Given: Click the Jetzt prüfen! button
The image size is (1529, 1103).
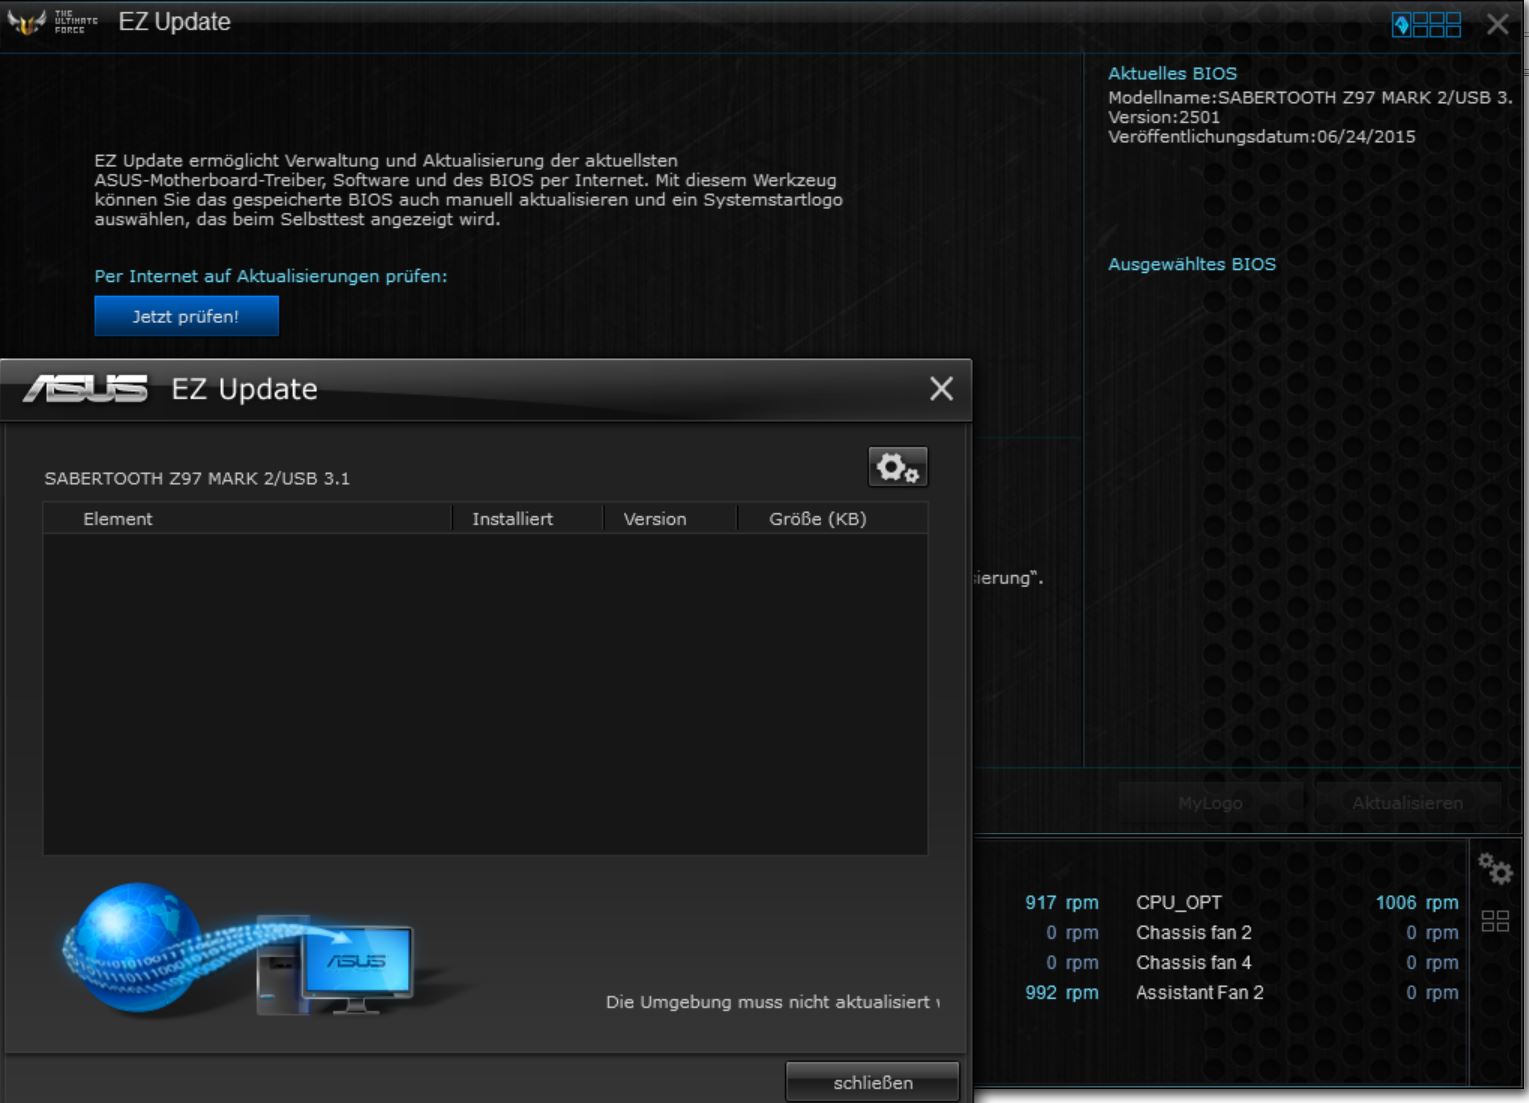Looking at the screenshot, I should [186, 316].
